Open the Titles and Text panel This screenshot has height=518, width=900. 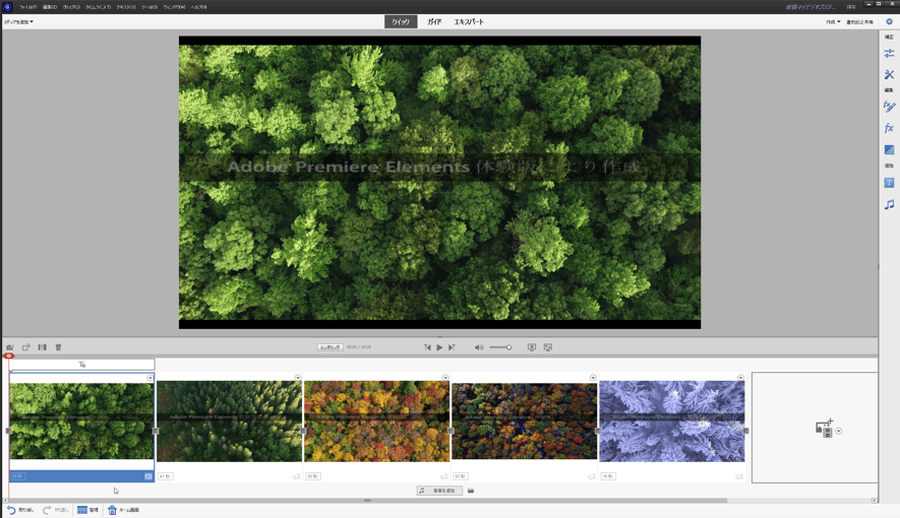point(889,183)
